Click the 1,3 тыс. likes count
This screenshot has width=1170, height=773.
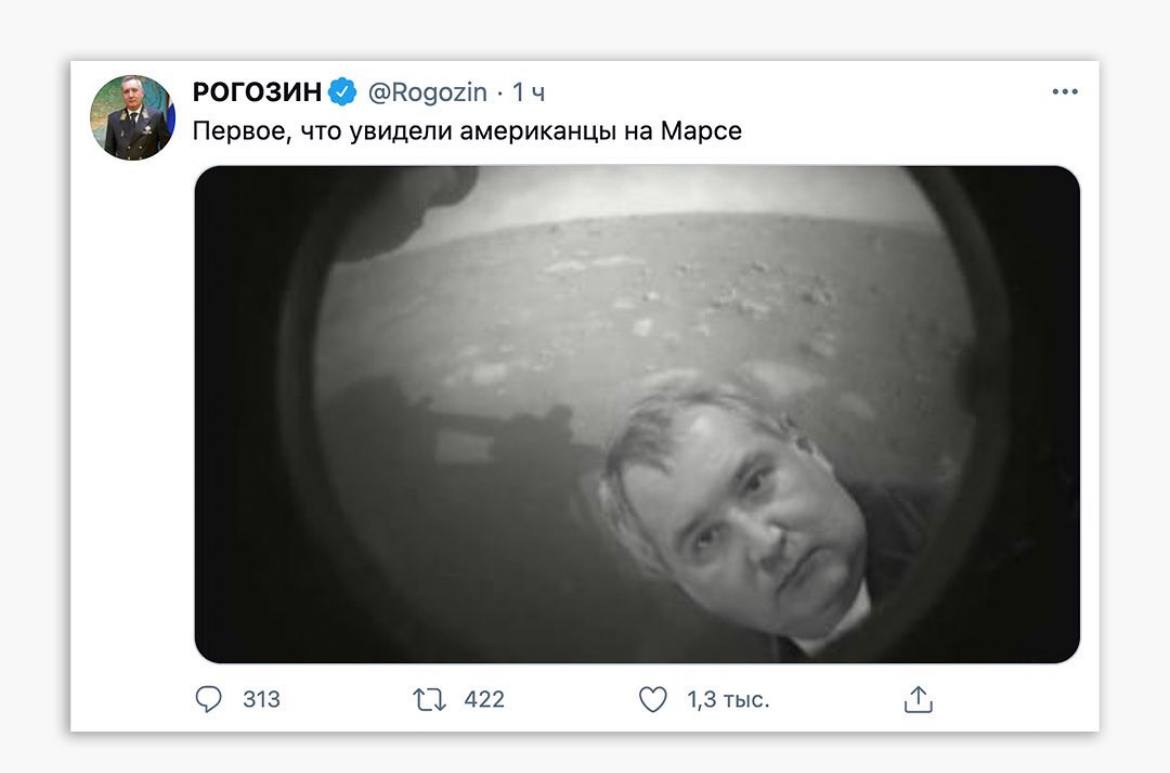(728, 699)
